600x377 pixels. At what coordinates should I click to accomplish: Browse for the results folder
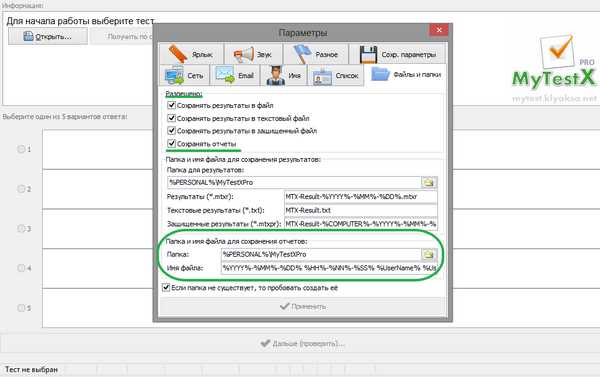429,182
